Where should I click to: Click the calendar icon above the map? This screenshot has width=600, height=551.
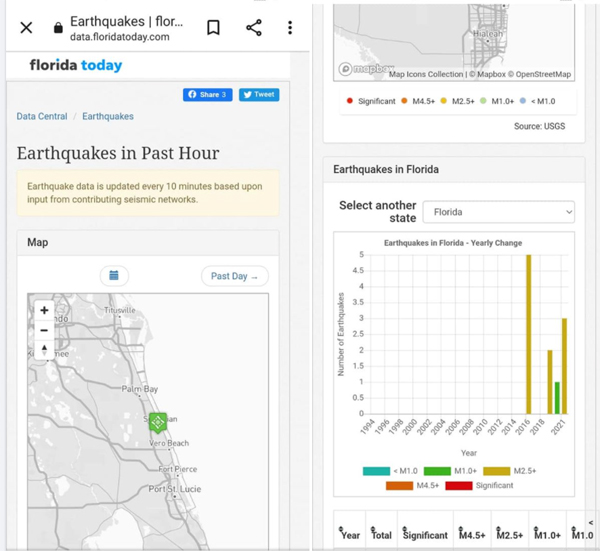(x=114, y=276)
